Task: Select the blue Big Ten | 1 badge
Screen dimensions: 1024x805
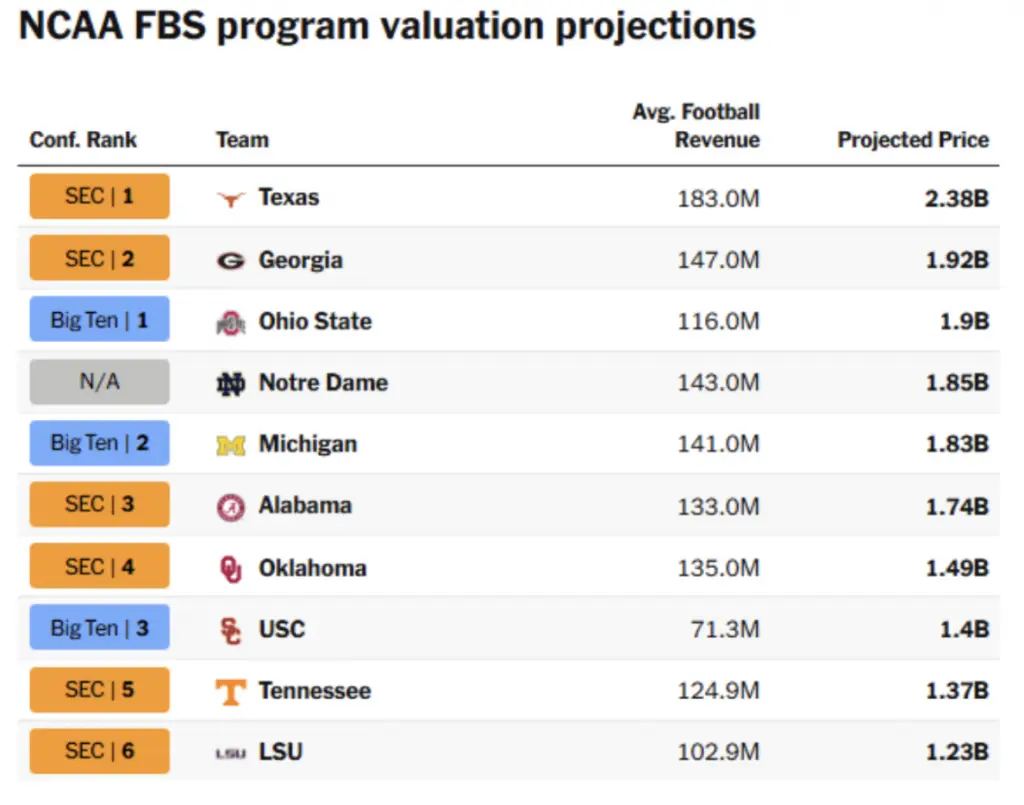Action: (x=99, y=321)
